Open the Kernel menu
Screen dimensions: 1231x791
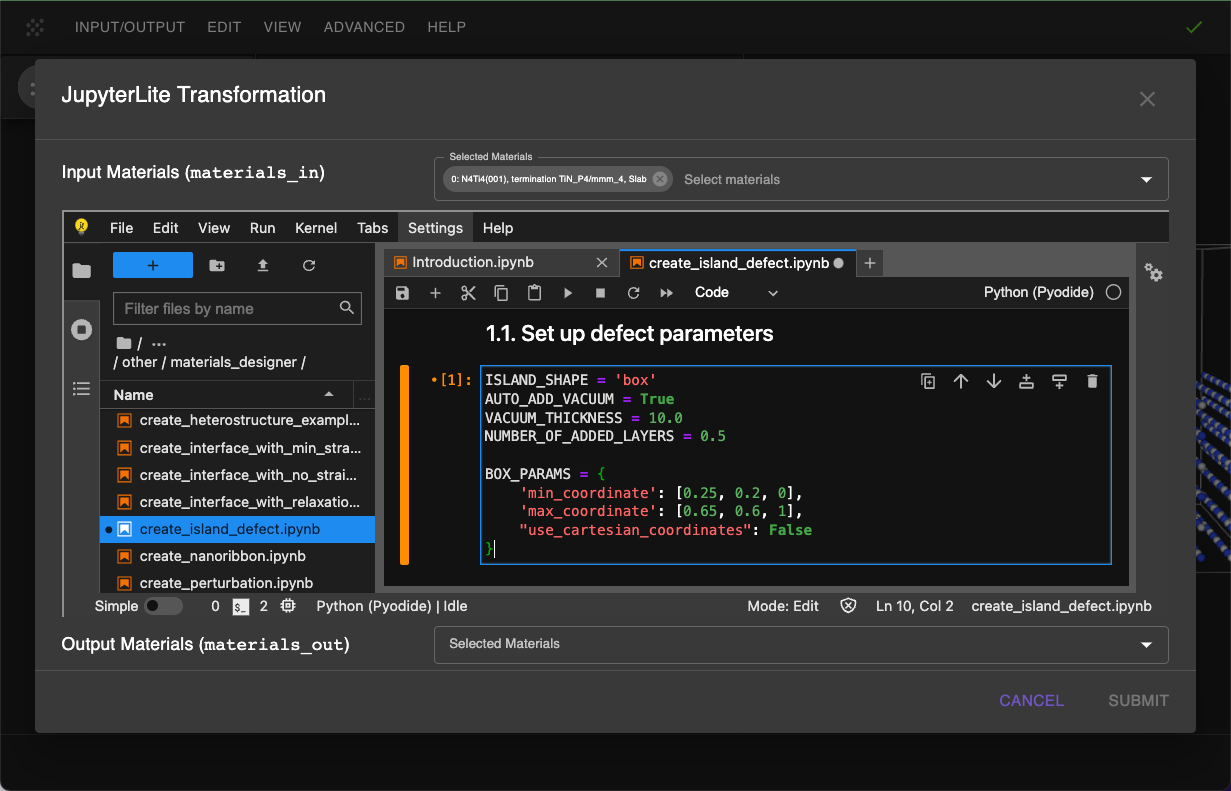(x=315, y=228)
